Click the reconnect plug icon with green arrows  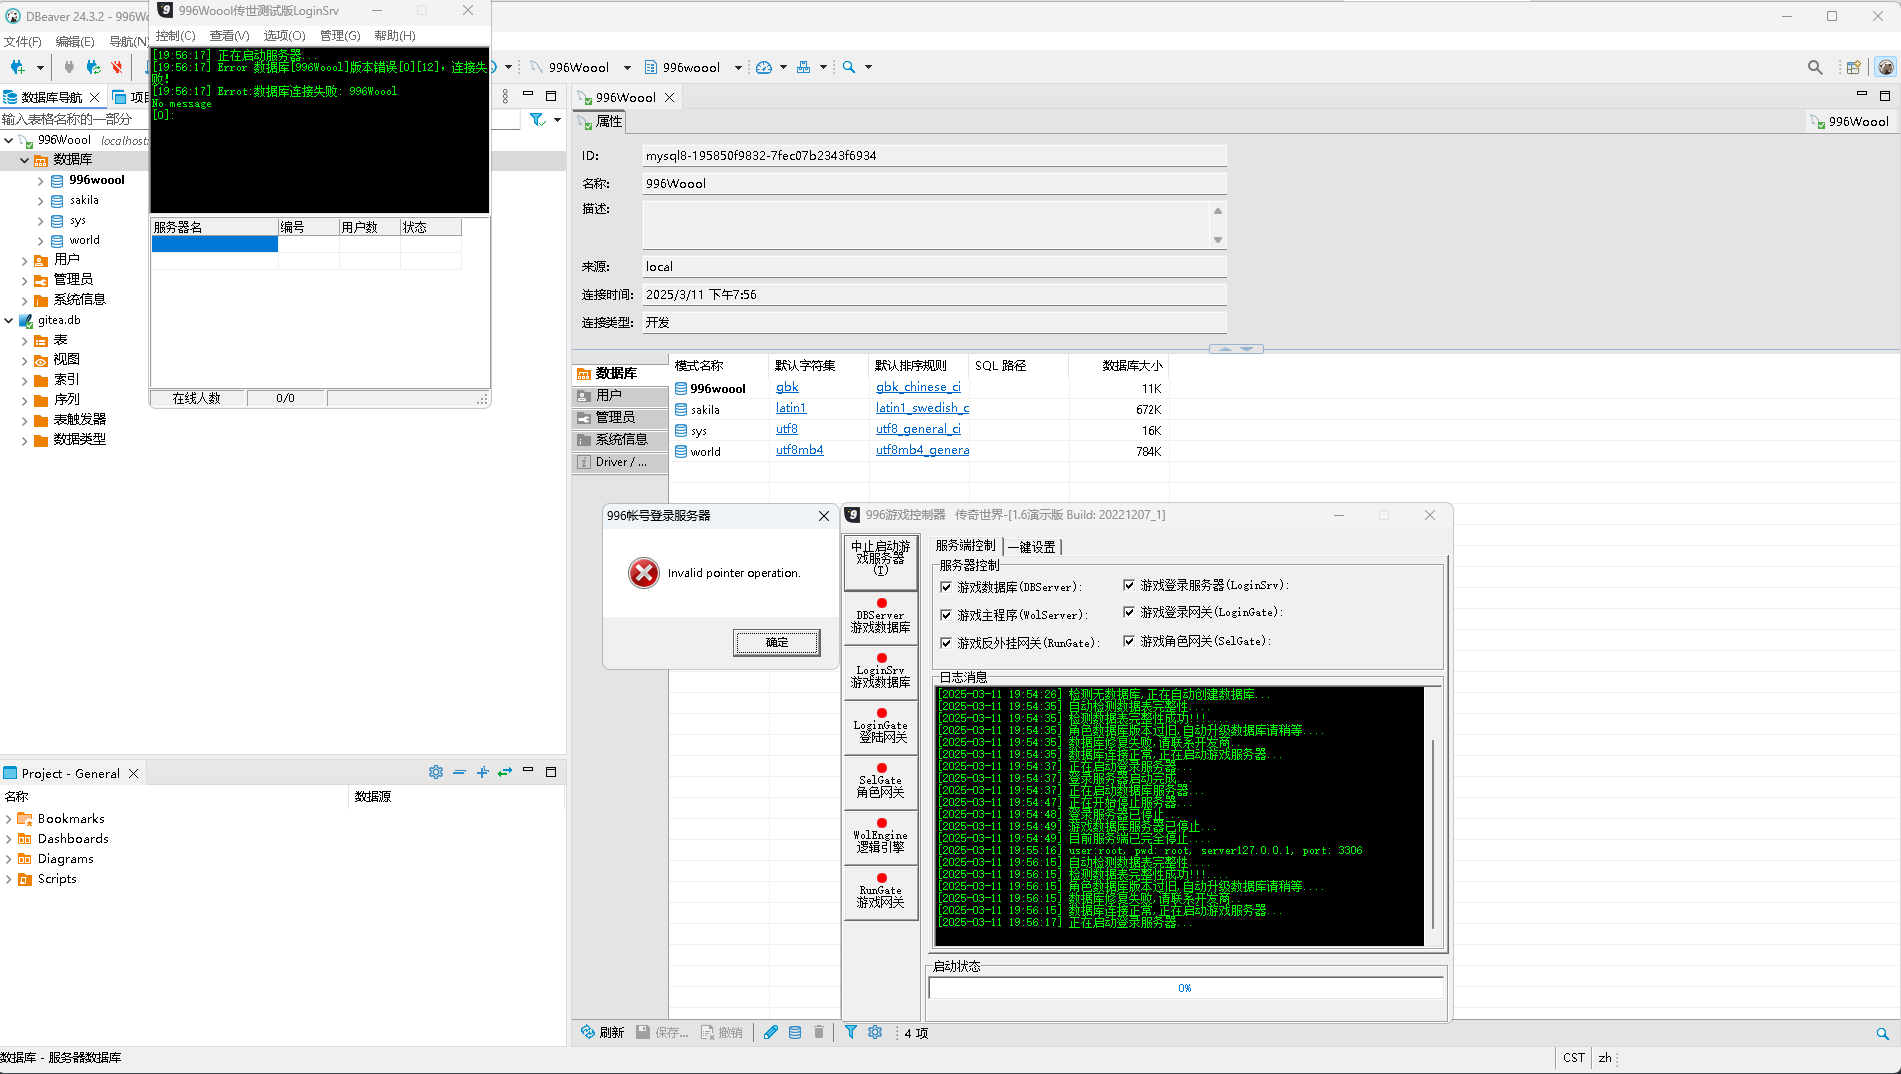tap(93, 67)
